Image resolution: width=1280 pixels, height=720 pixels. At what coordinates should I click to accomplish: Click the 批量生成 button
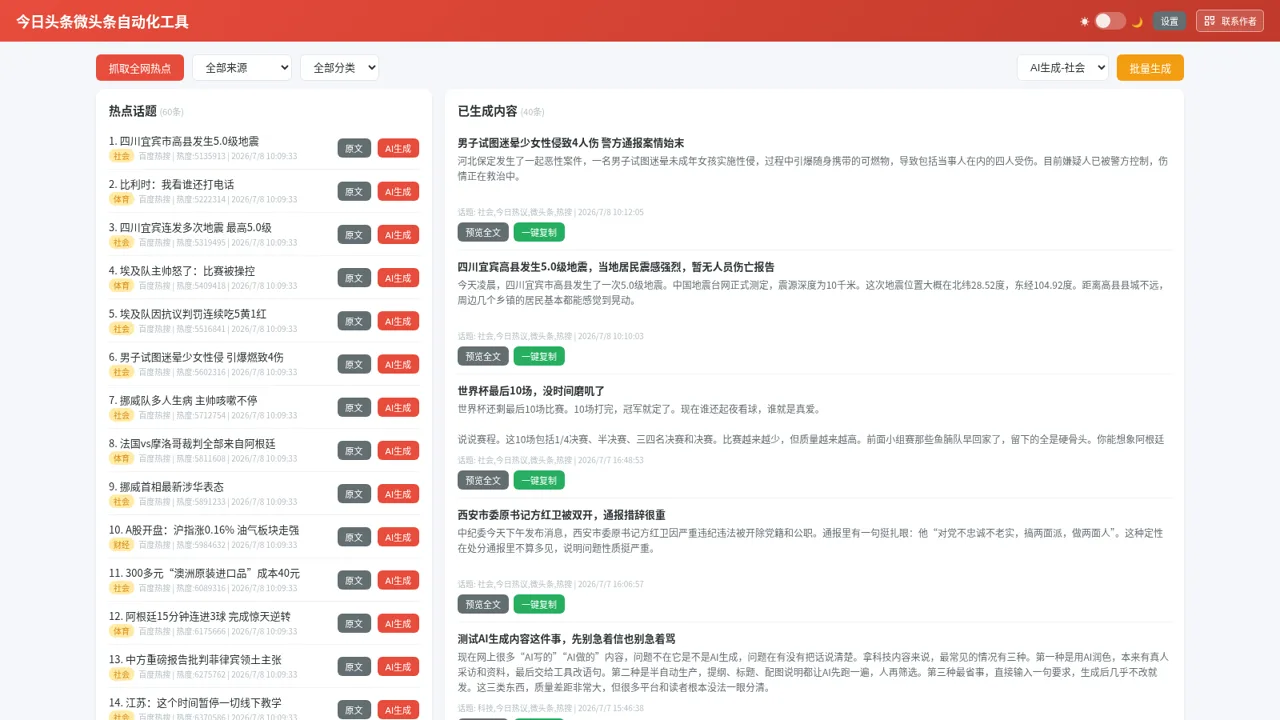1150,67
